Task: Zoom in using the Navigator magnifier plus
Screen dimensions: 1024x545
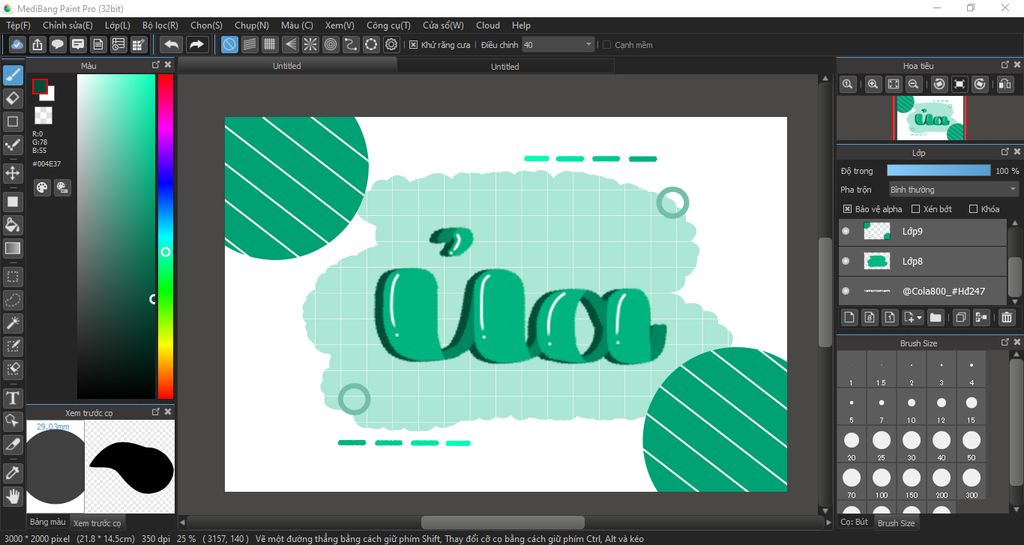Action: 873,85
